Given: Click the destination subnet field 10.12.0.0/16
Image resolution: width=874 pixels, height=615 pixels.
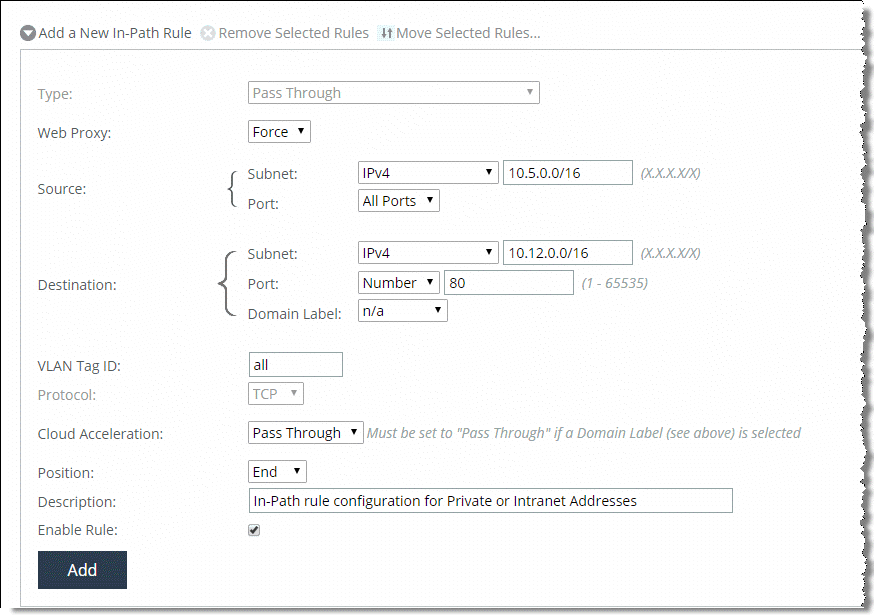Looking at the screenshot, I should pos(567,253).
